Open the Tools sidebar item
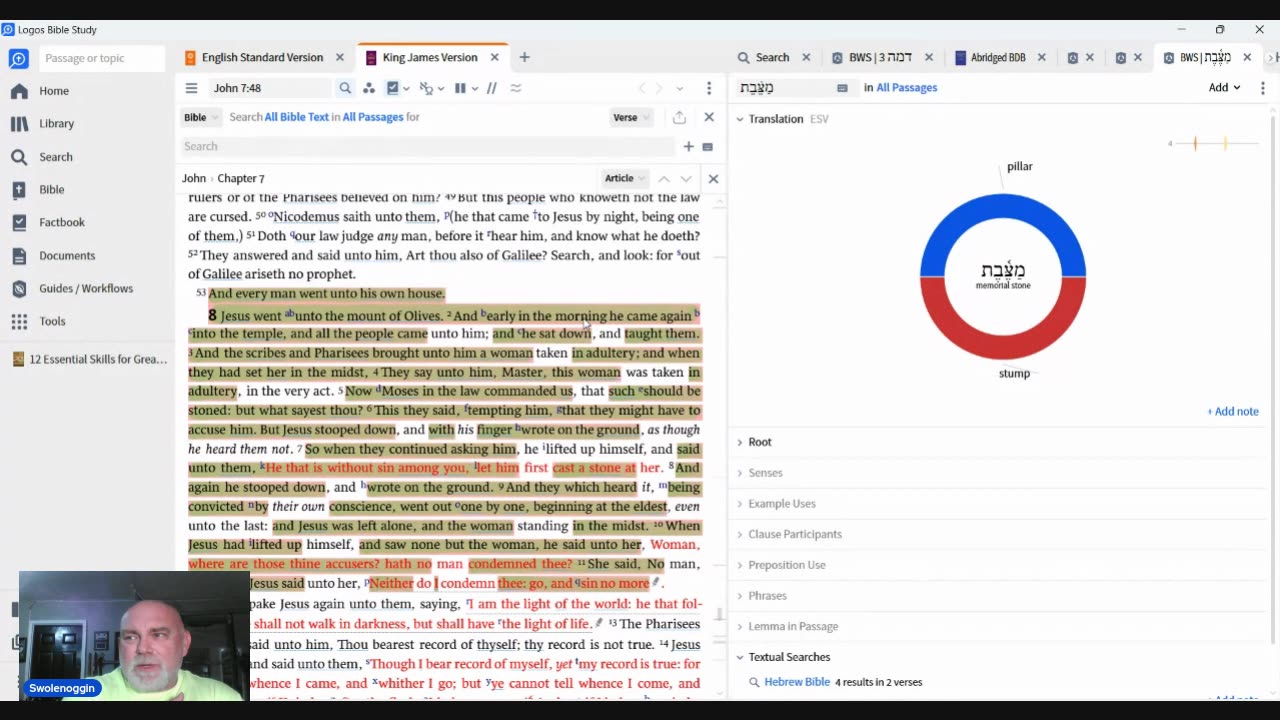 [52, 321]
